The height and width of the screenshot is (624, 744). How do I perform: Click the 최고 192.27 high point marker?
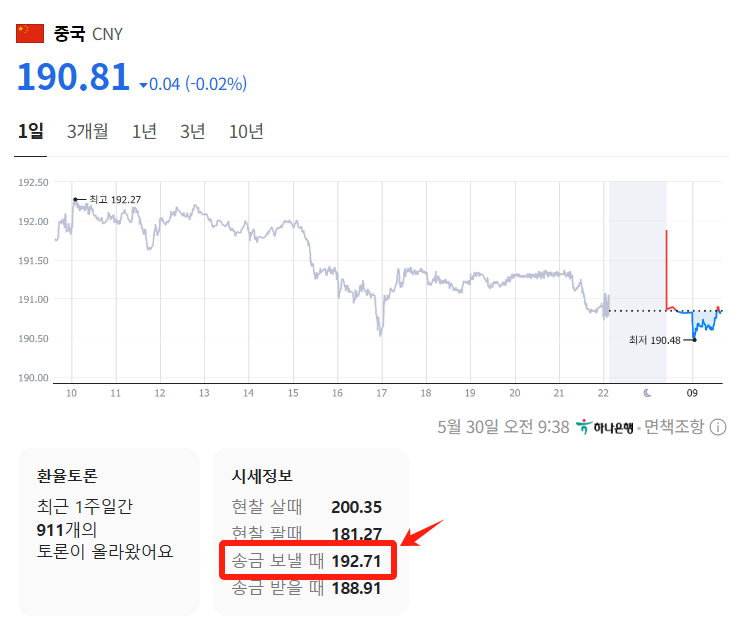[x=75, y=199]
